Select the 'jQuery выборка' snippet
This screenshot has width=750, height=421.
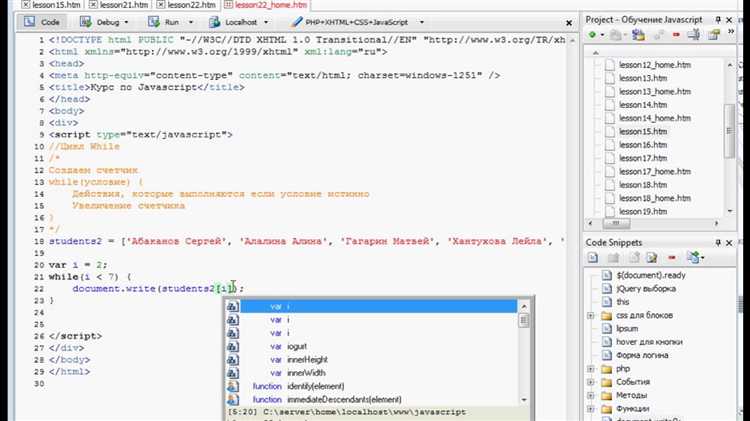(x=646, y=288)
